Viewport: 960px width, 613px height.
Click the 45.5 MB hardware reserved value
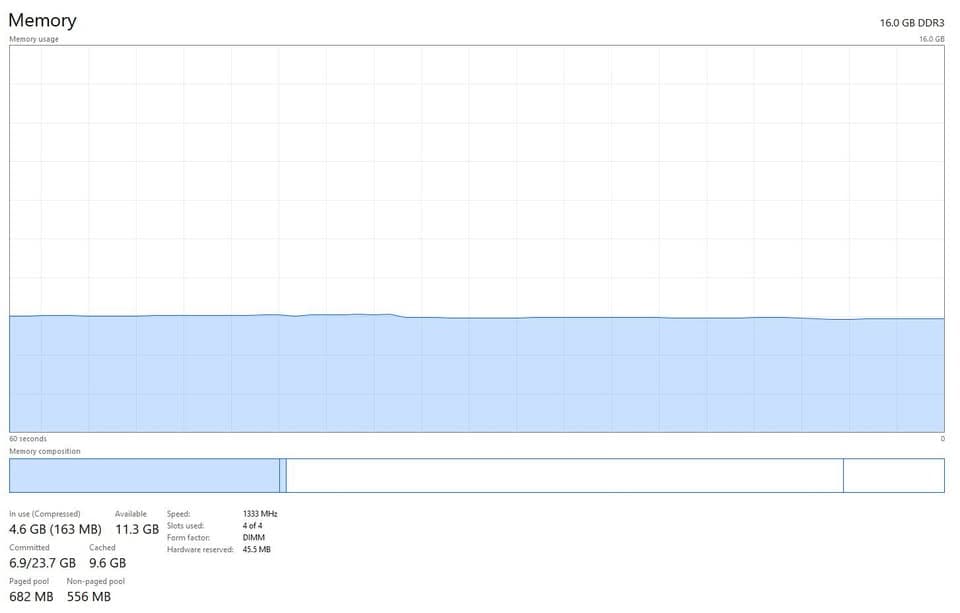coord(257,550)
